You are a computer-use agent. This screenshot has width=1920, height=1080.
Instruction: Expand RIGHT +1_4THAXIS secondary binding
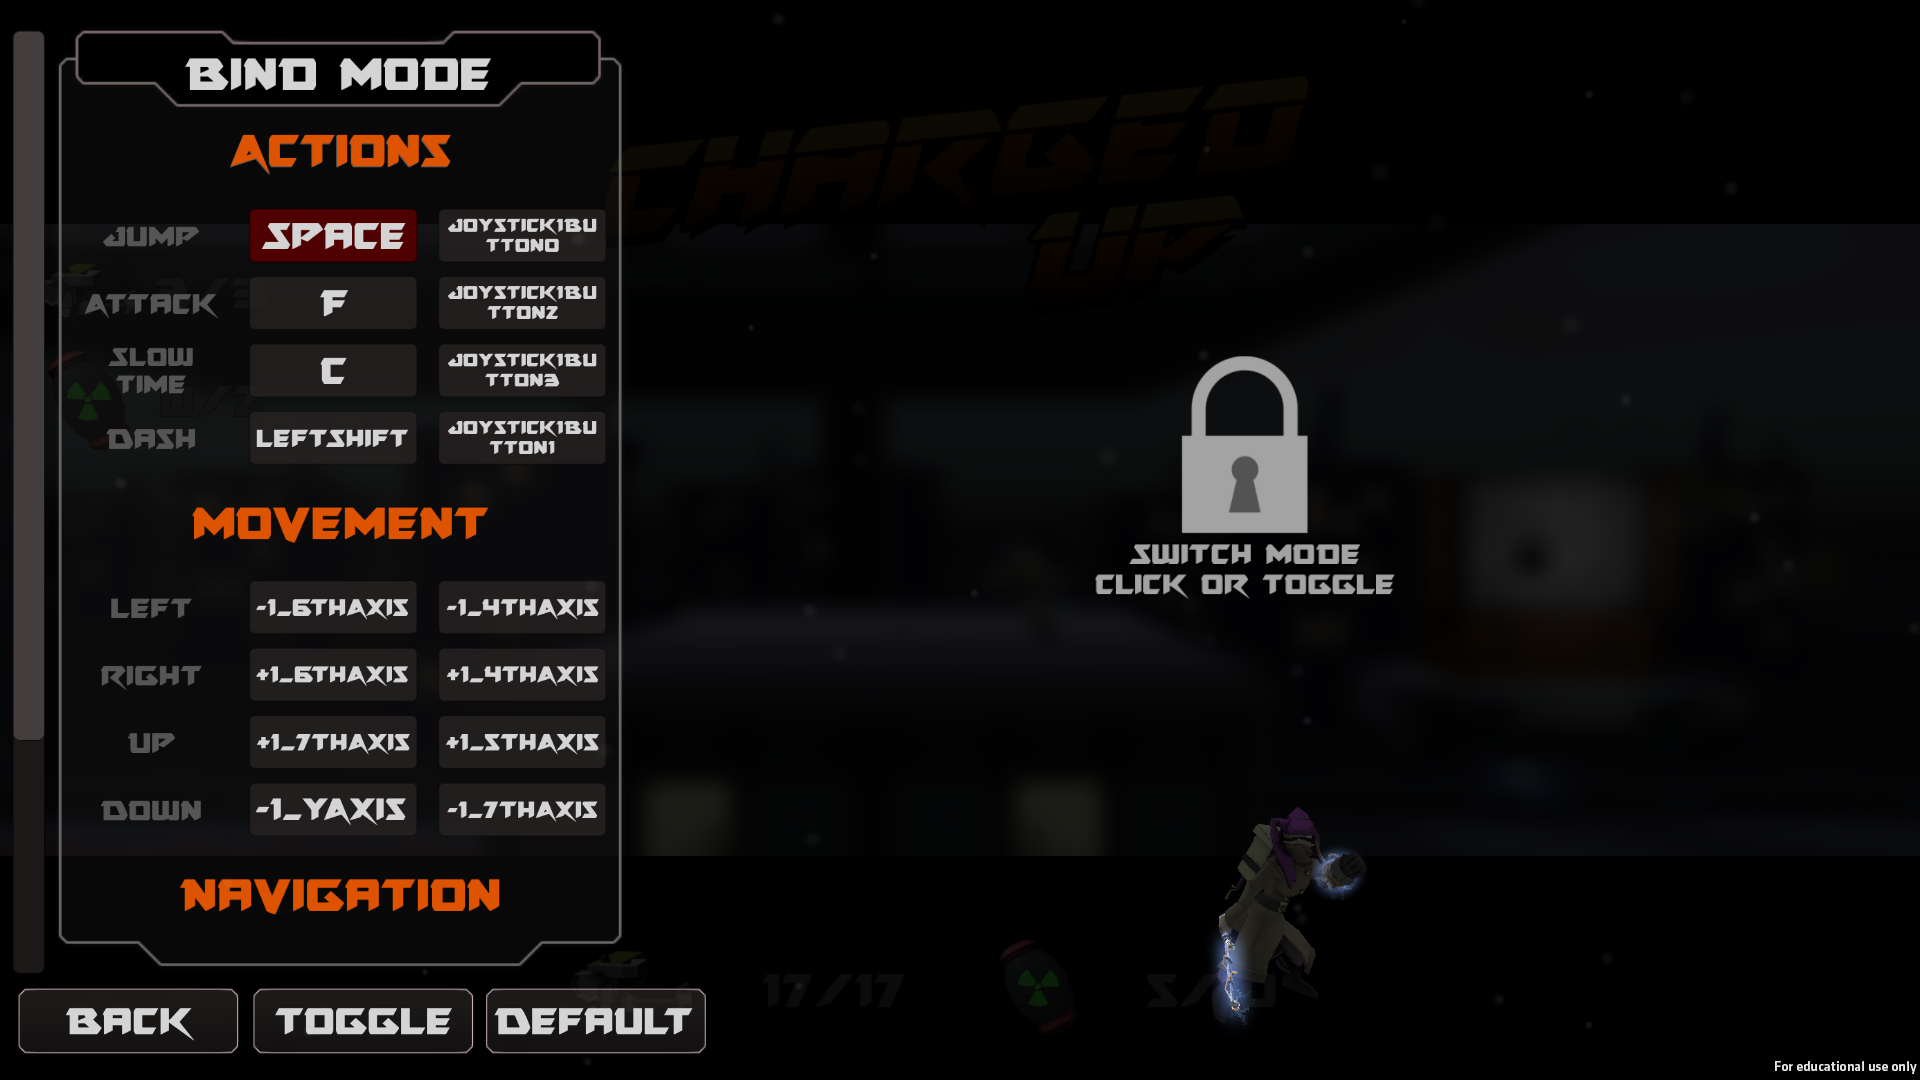524,674
